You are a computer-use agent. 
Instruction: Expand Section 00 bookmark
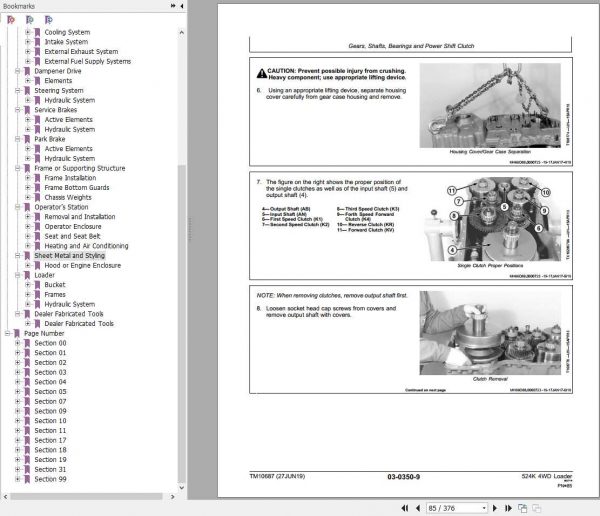pos(18,343)
